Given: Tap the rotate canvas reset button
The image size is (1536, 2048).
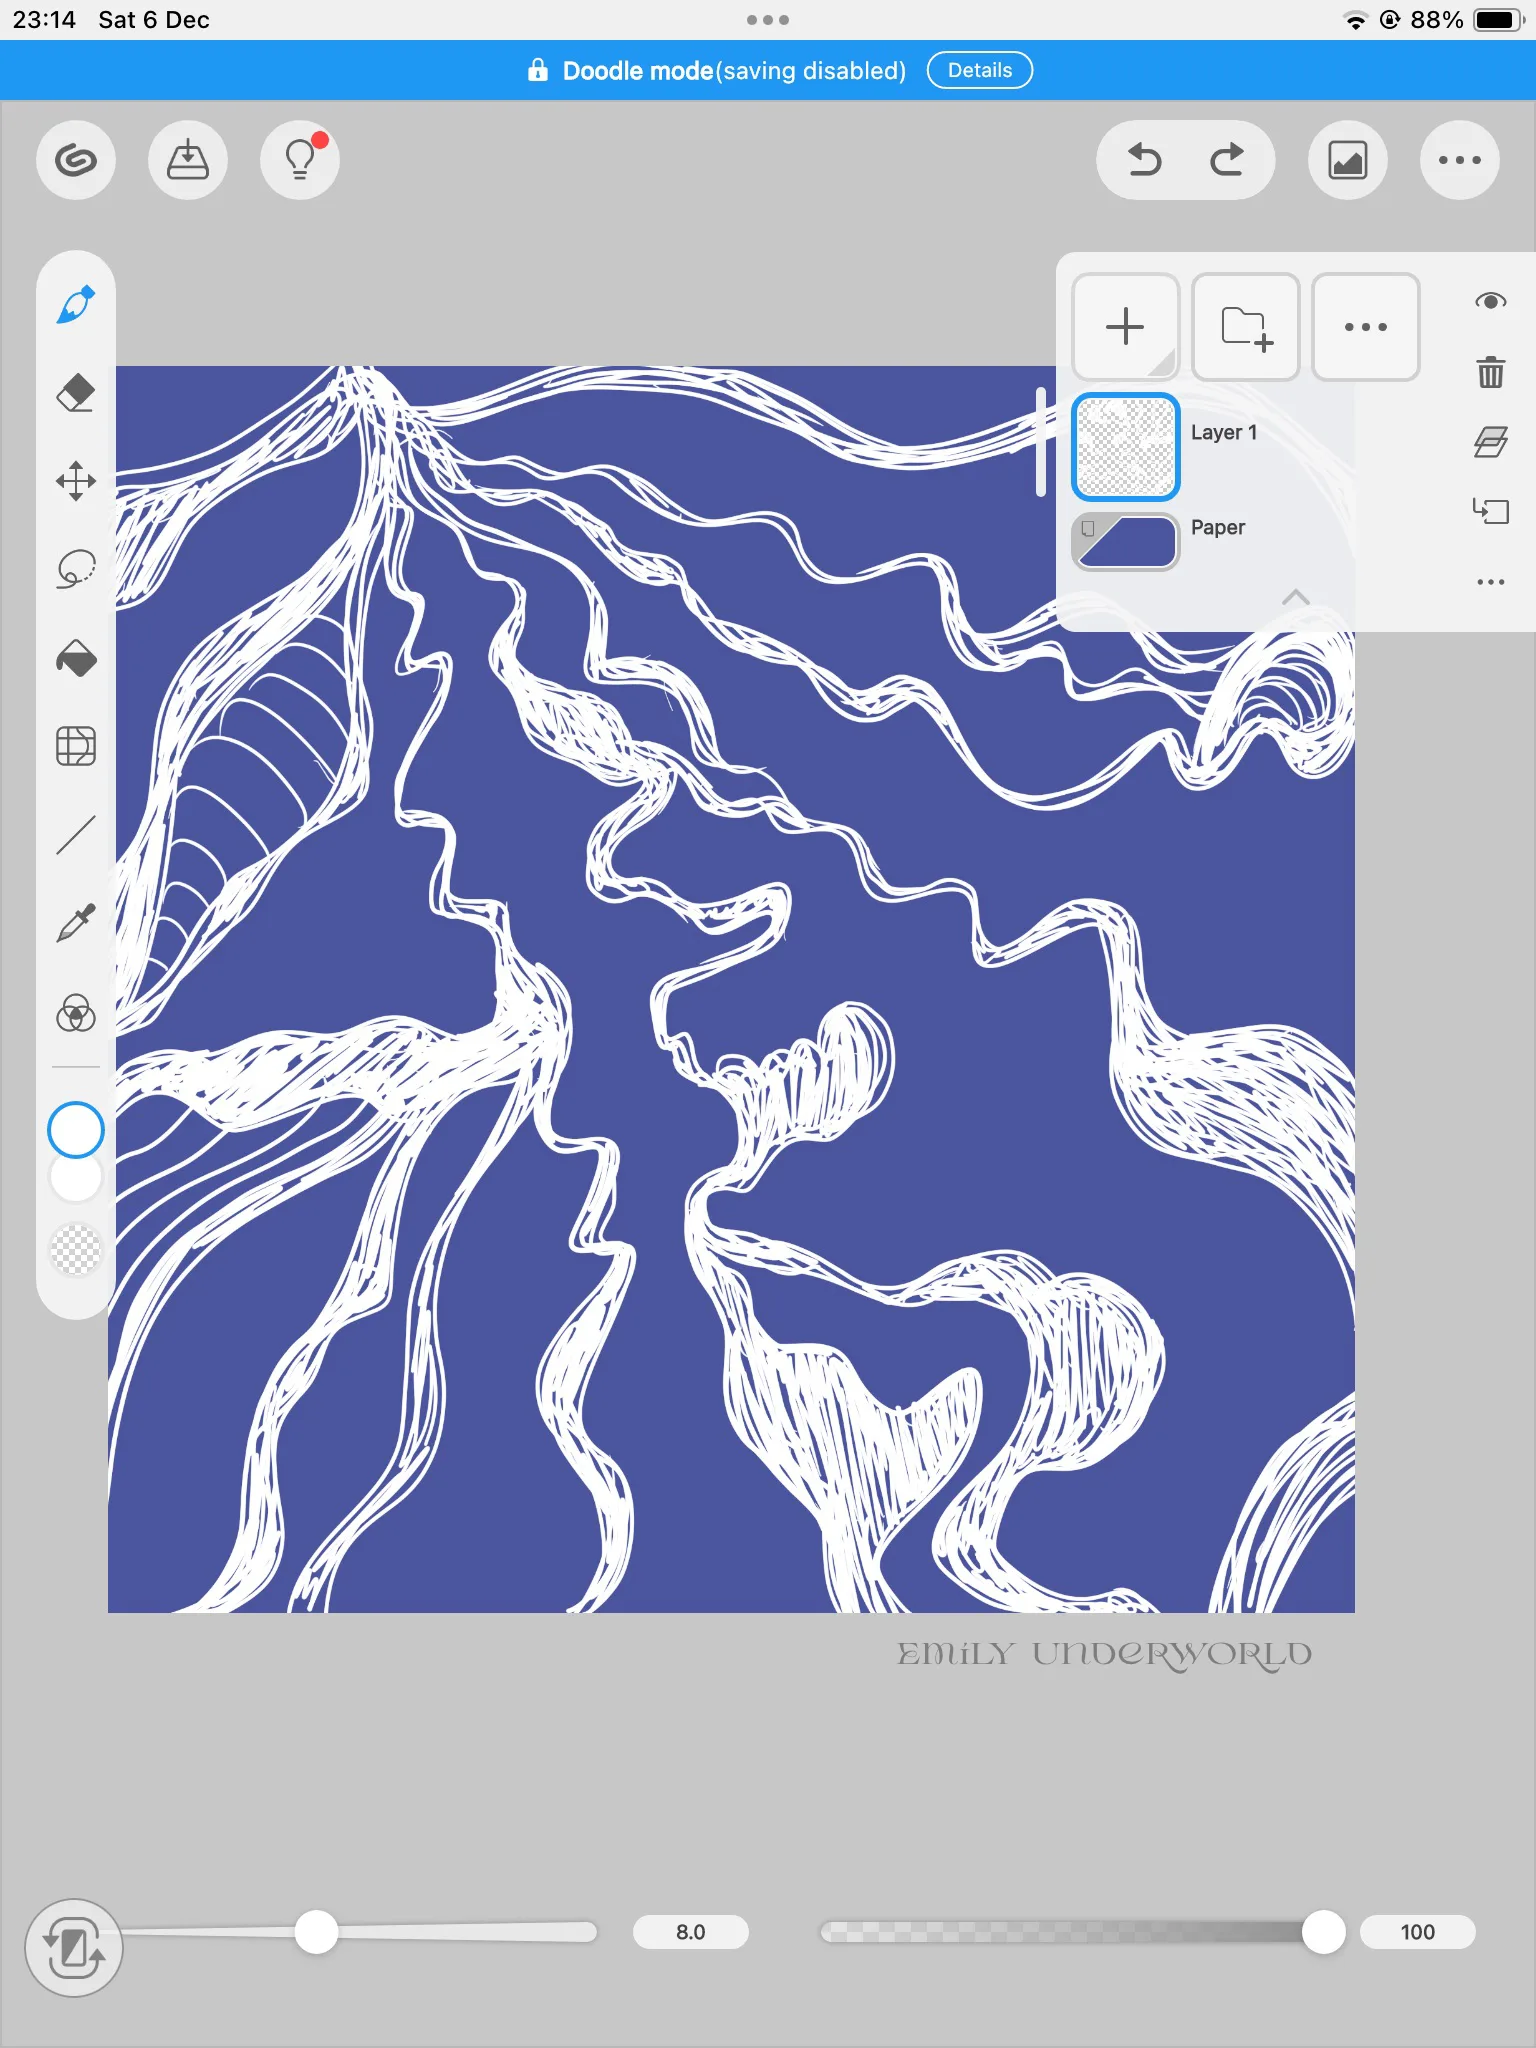Looking at the screenshot, I should (74, 1948).
